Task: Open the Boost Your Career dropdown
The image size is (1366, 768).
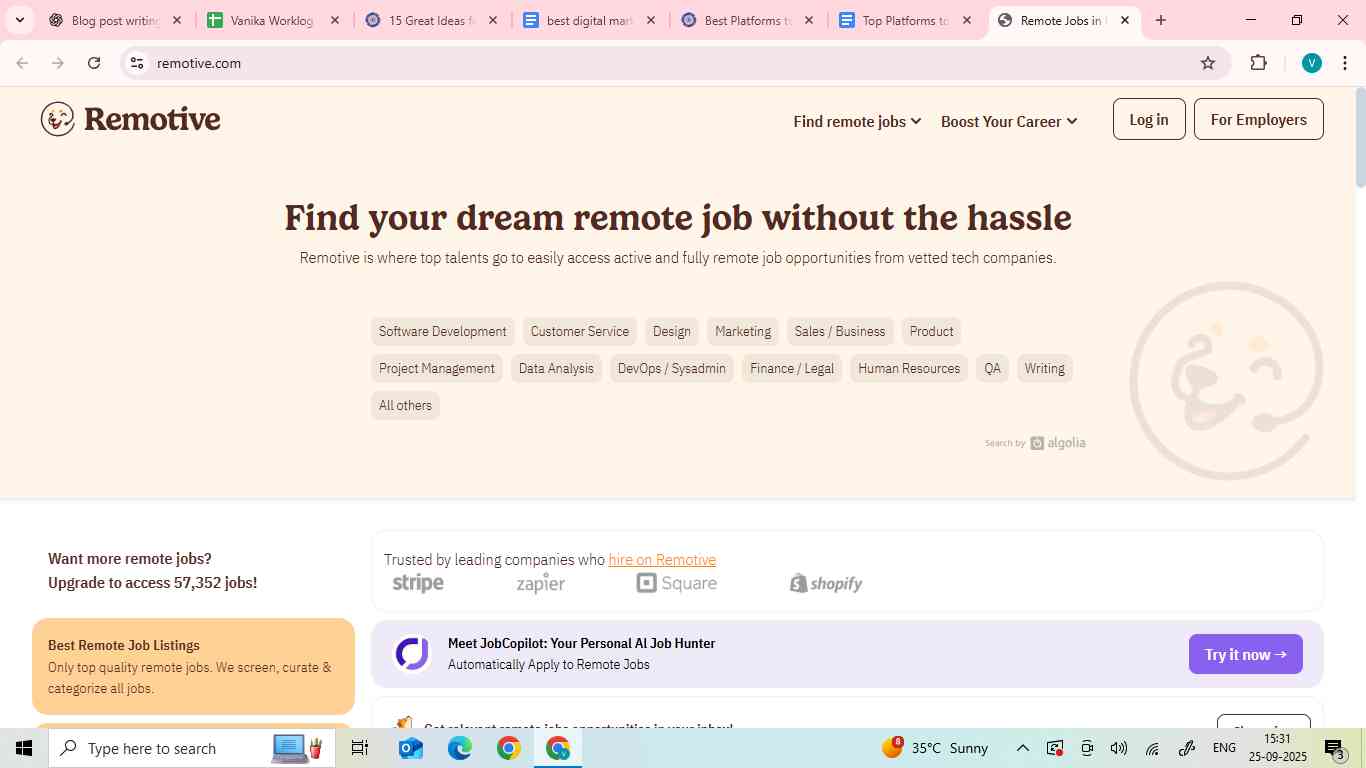Action: (x=1009, y=121)
